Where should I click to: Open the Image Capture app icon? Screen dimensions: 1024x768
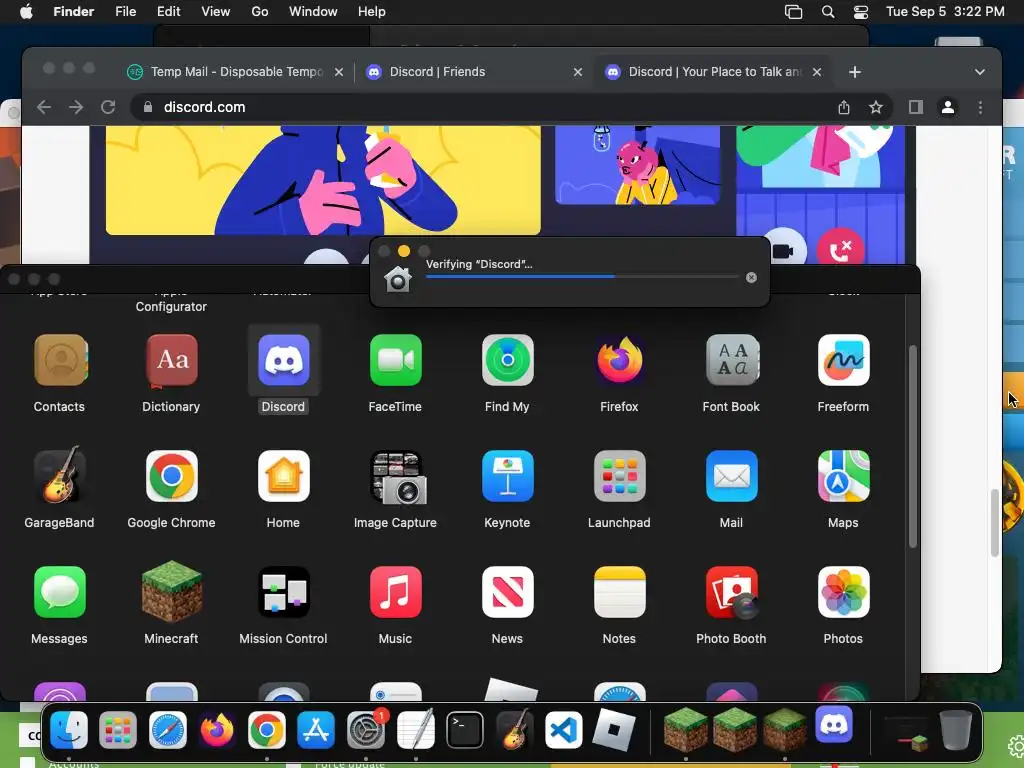[398, 477]
